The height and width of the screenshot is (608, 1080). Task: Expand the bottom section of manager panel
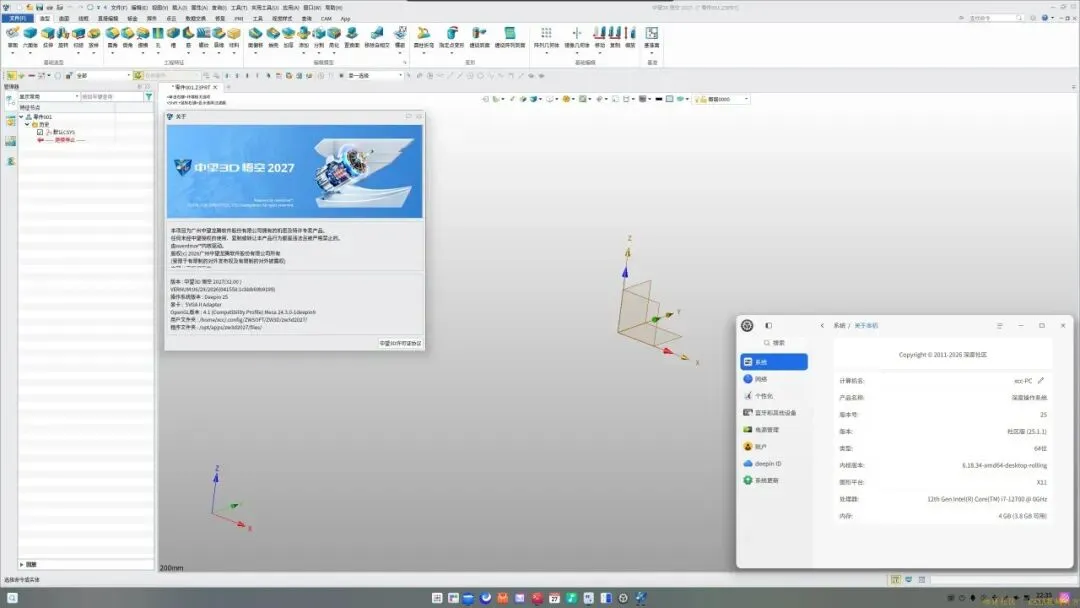coord(21,565)
